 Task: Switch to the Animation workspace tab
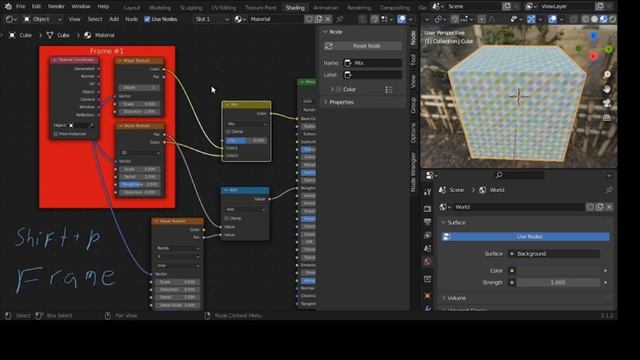(x=326, y=8)
